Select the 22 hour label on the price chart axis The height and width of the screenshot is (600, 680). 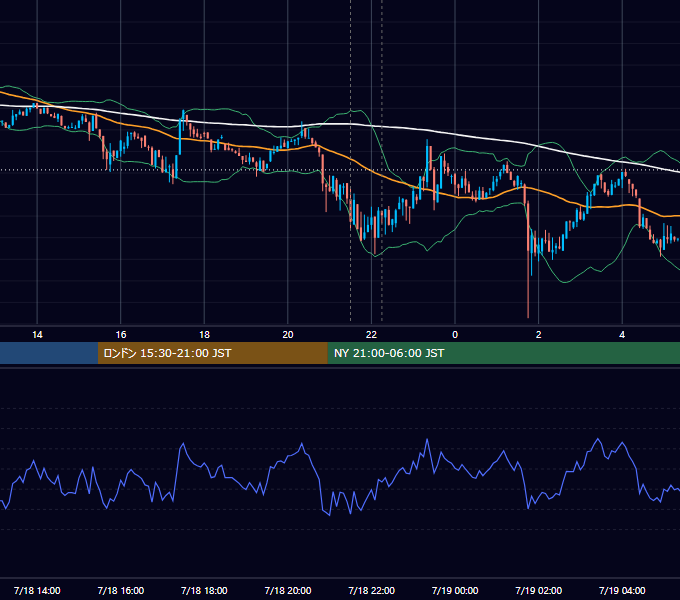[371, 335]
